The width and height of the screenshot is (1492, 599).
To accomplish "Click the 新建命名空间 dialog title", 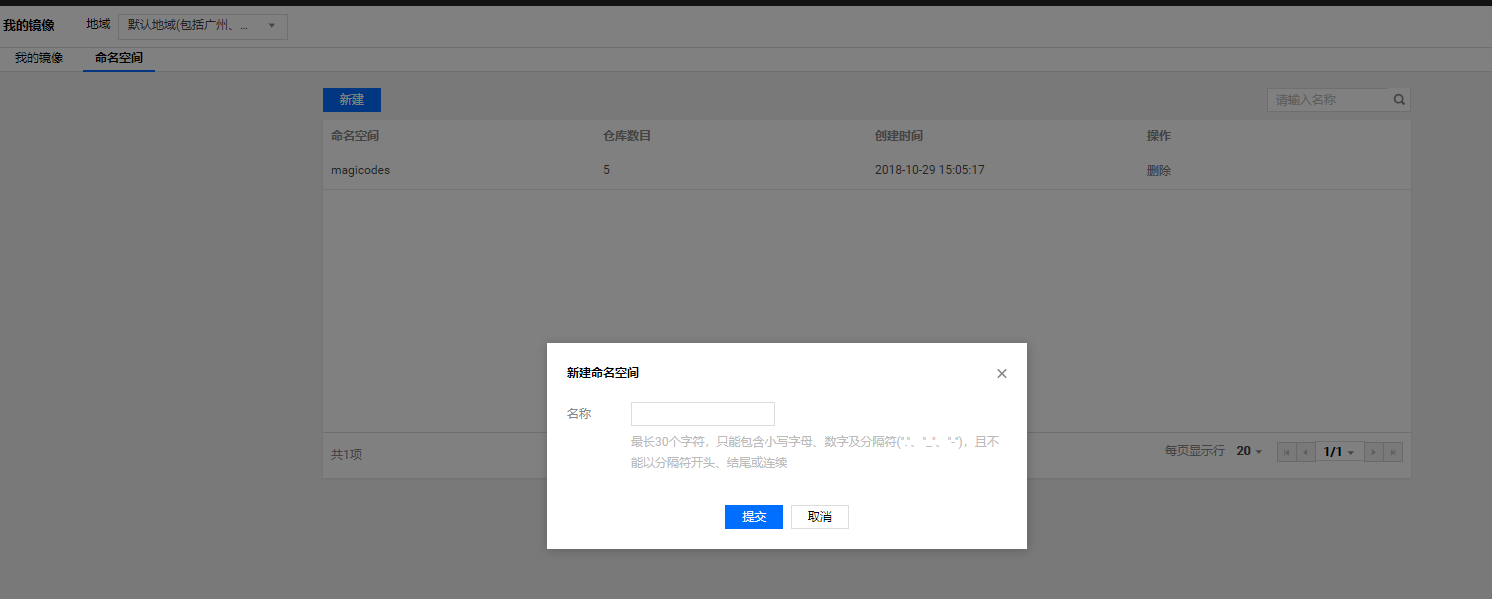I will (x=603, y=373).
